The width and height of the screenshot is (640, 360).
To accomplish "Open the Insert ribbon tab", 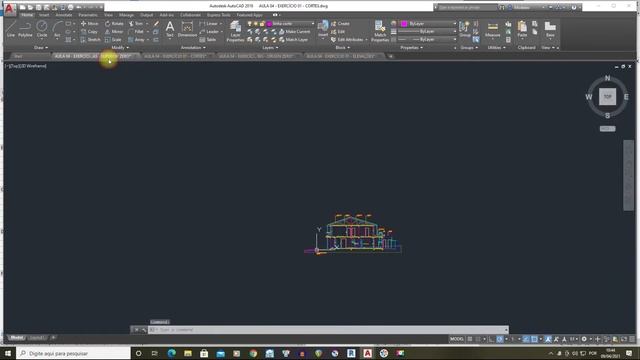I will [44, 15].
